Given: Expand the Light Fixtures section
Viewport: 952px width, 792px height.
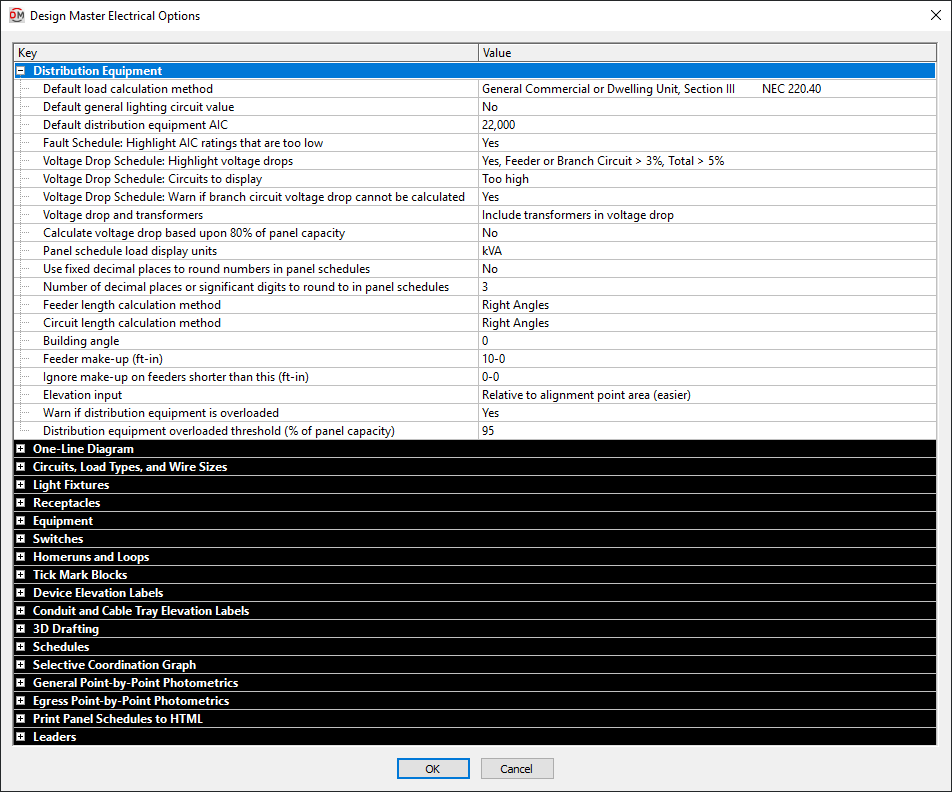Looking at the screenshot, I should (21, 485).
